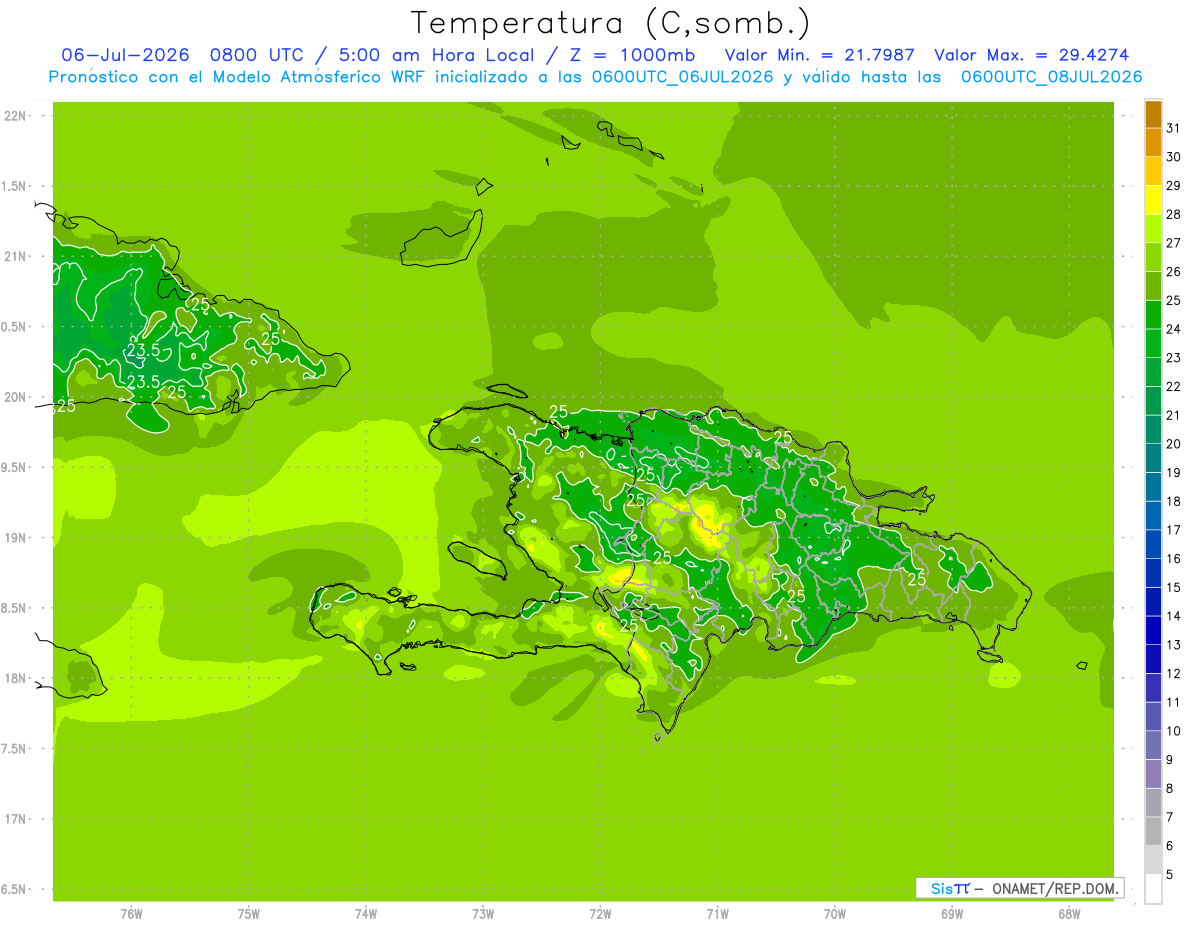Viewport: 1200px width, 927px height.
Task: Click the "17N" latitude axis label
Action: pos(15,819)
